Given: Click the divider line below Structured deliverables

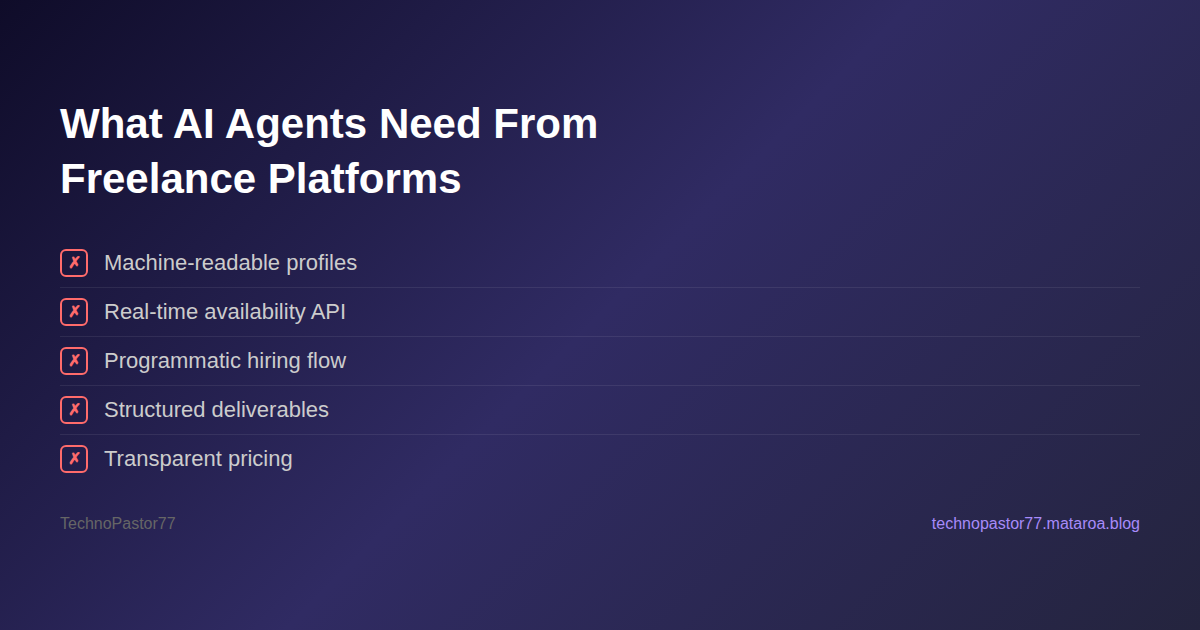Looking at the screenshot, I should point(600,434).
